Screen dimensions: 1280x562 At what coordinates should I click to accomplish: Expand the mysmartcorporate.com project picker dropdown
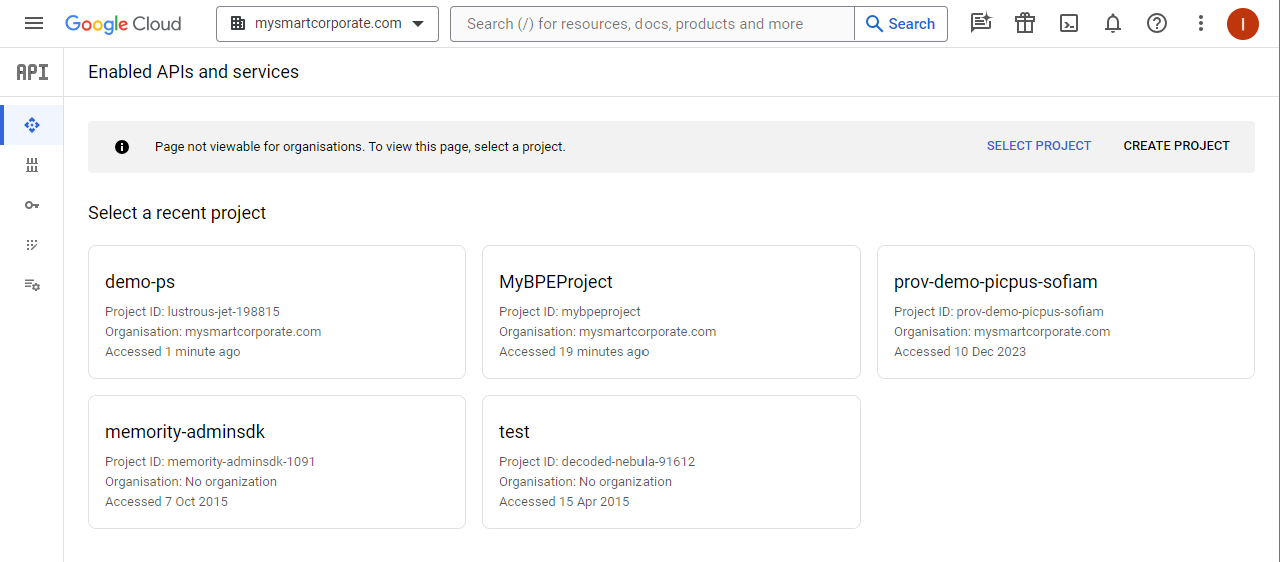click(327, 23)
